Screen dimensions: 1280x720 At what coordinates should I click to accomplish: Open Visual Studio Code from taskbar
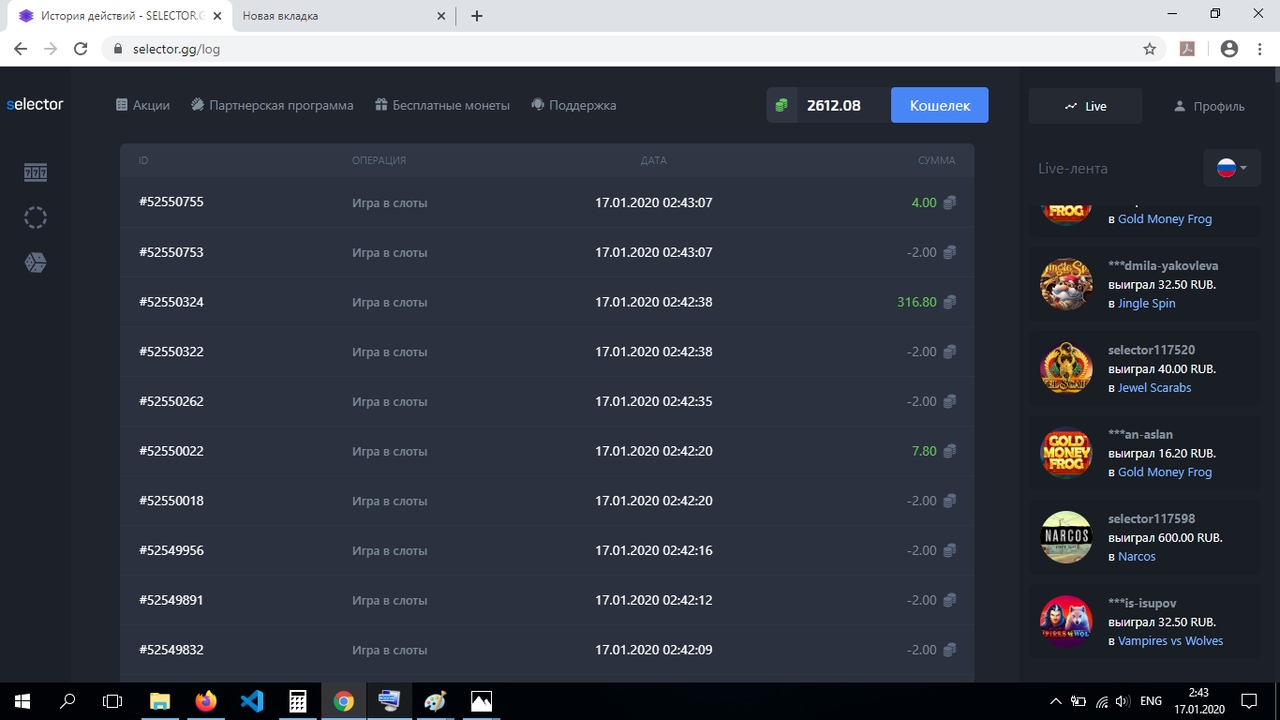coord(252,701)
